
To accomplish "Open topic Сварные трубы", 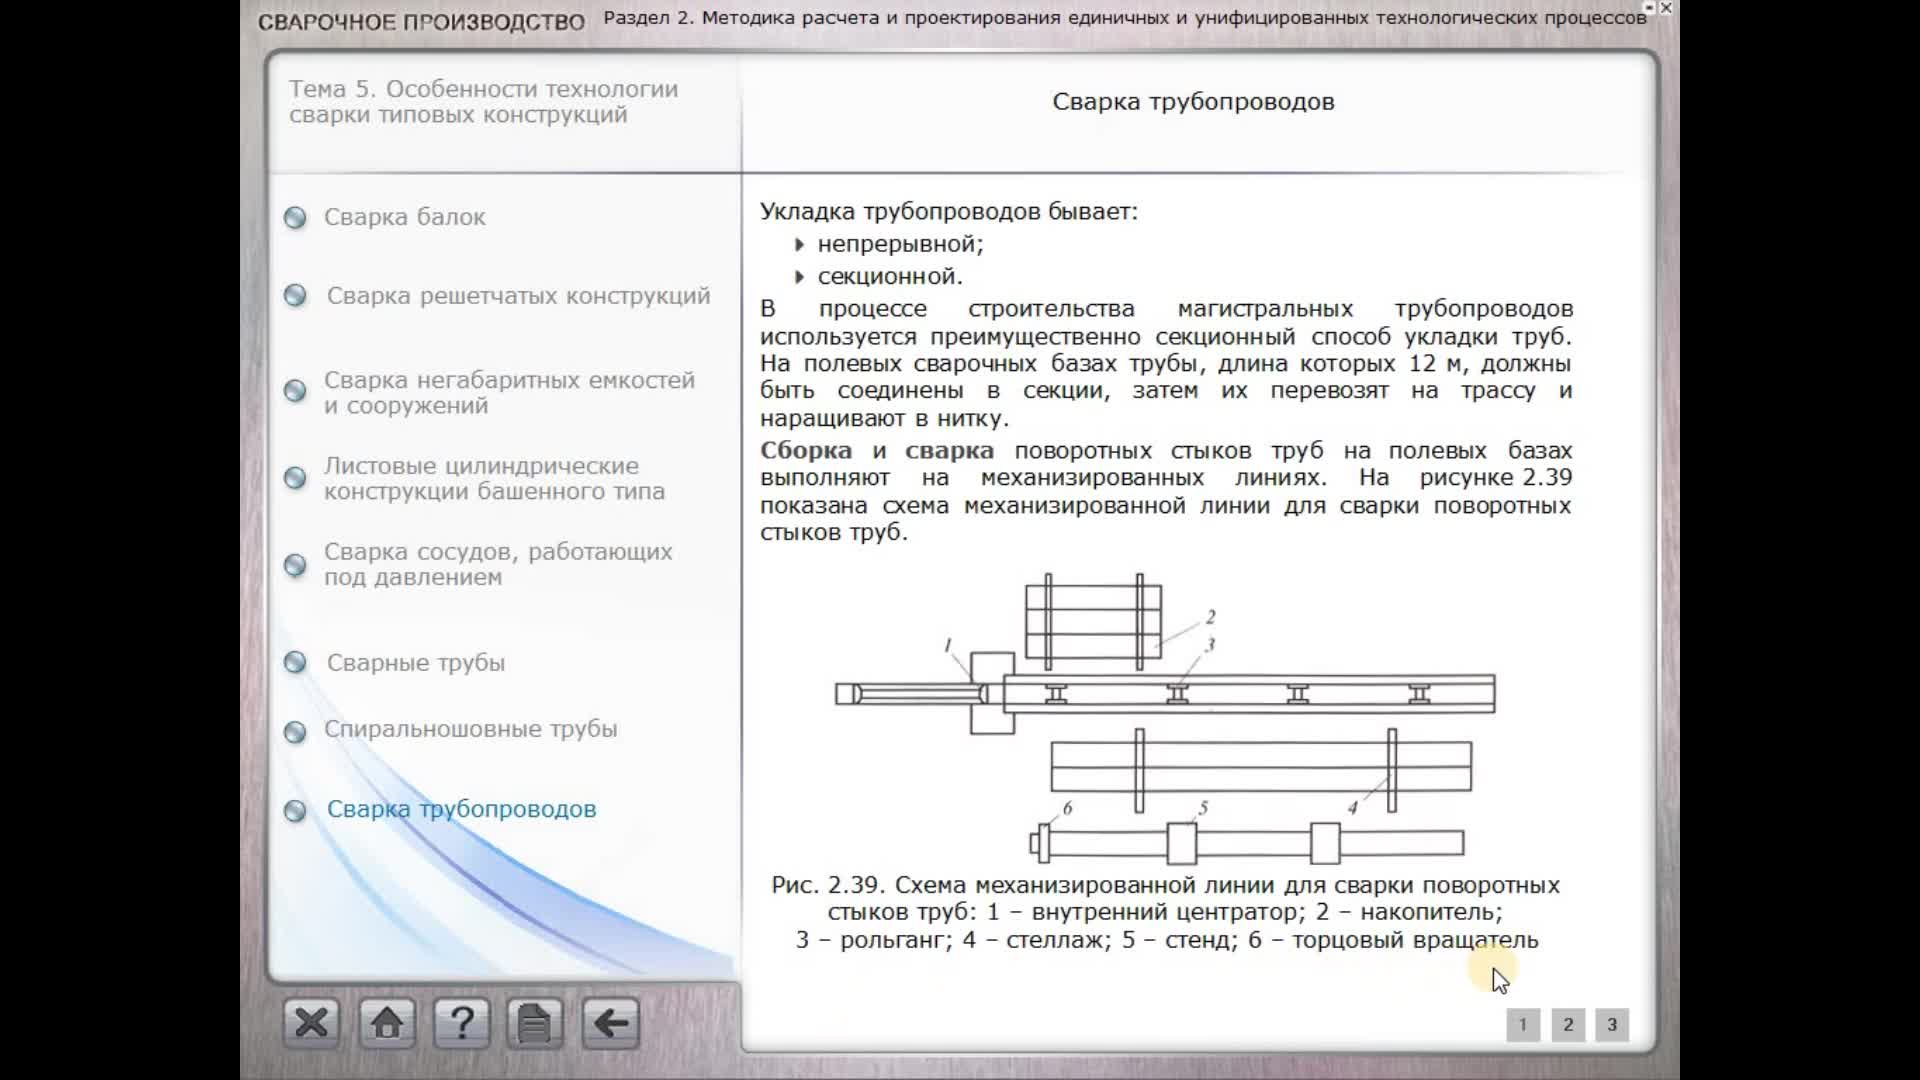I will 416,663.
